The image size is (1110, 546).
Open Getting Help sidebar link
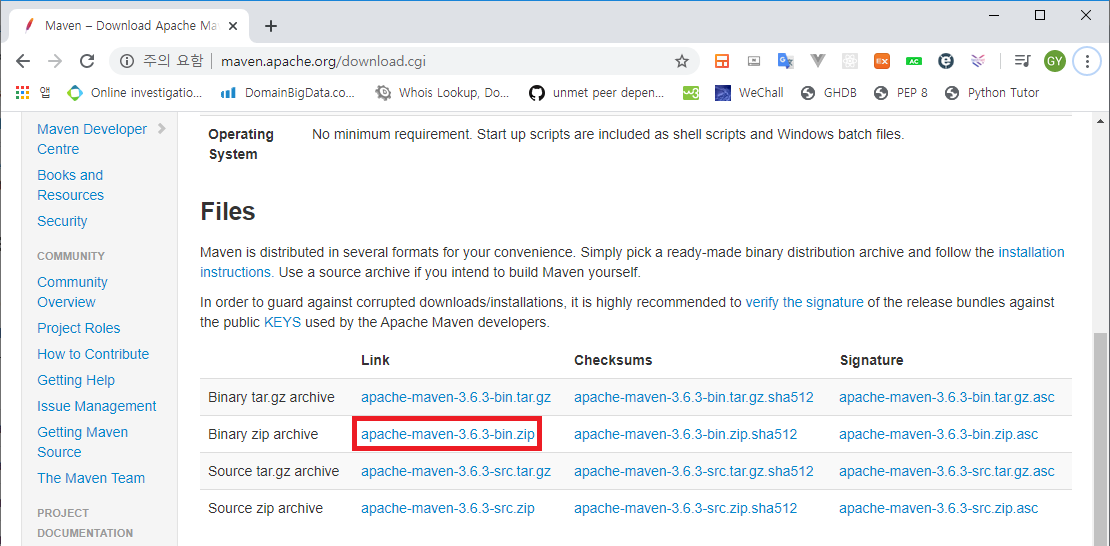click(x=76, y=380)
